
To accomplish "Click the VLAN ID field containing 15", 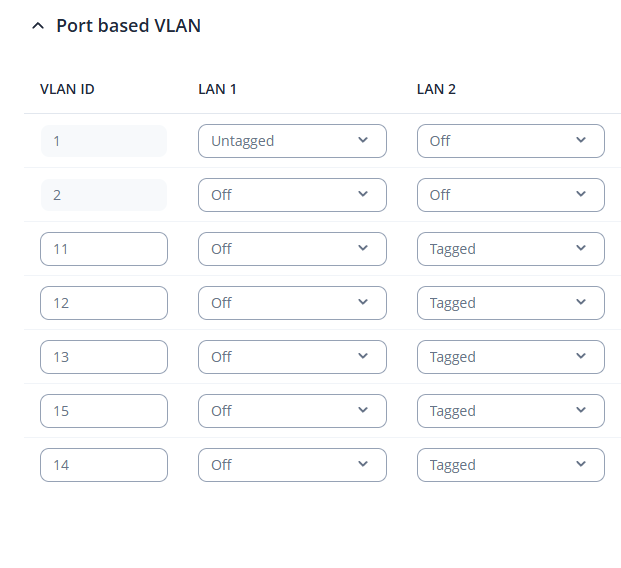I will click(103, 411).
